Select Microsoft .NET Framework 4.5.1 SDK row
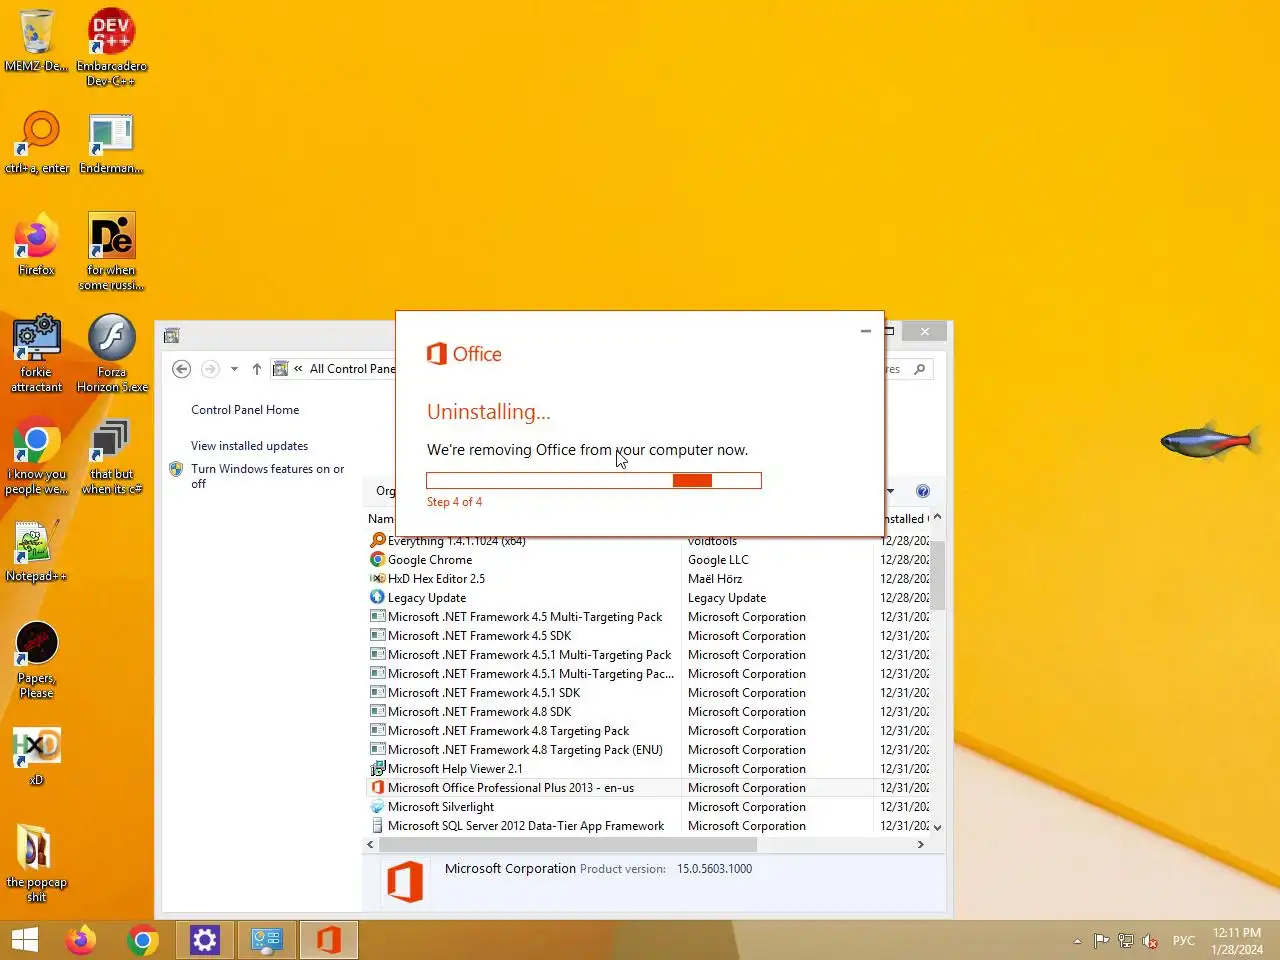Image resolution: width=1280 pixels, height=960 pixels. 483,693
